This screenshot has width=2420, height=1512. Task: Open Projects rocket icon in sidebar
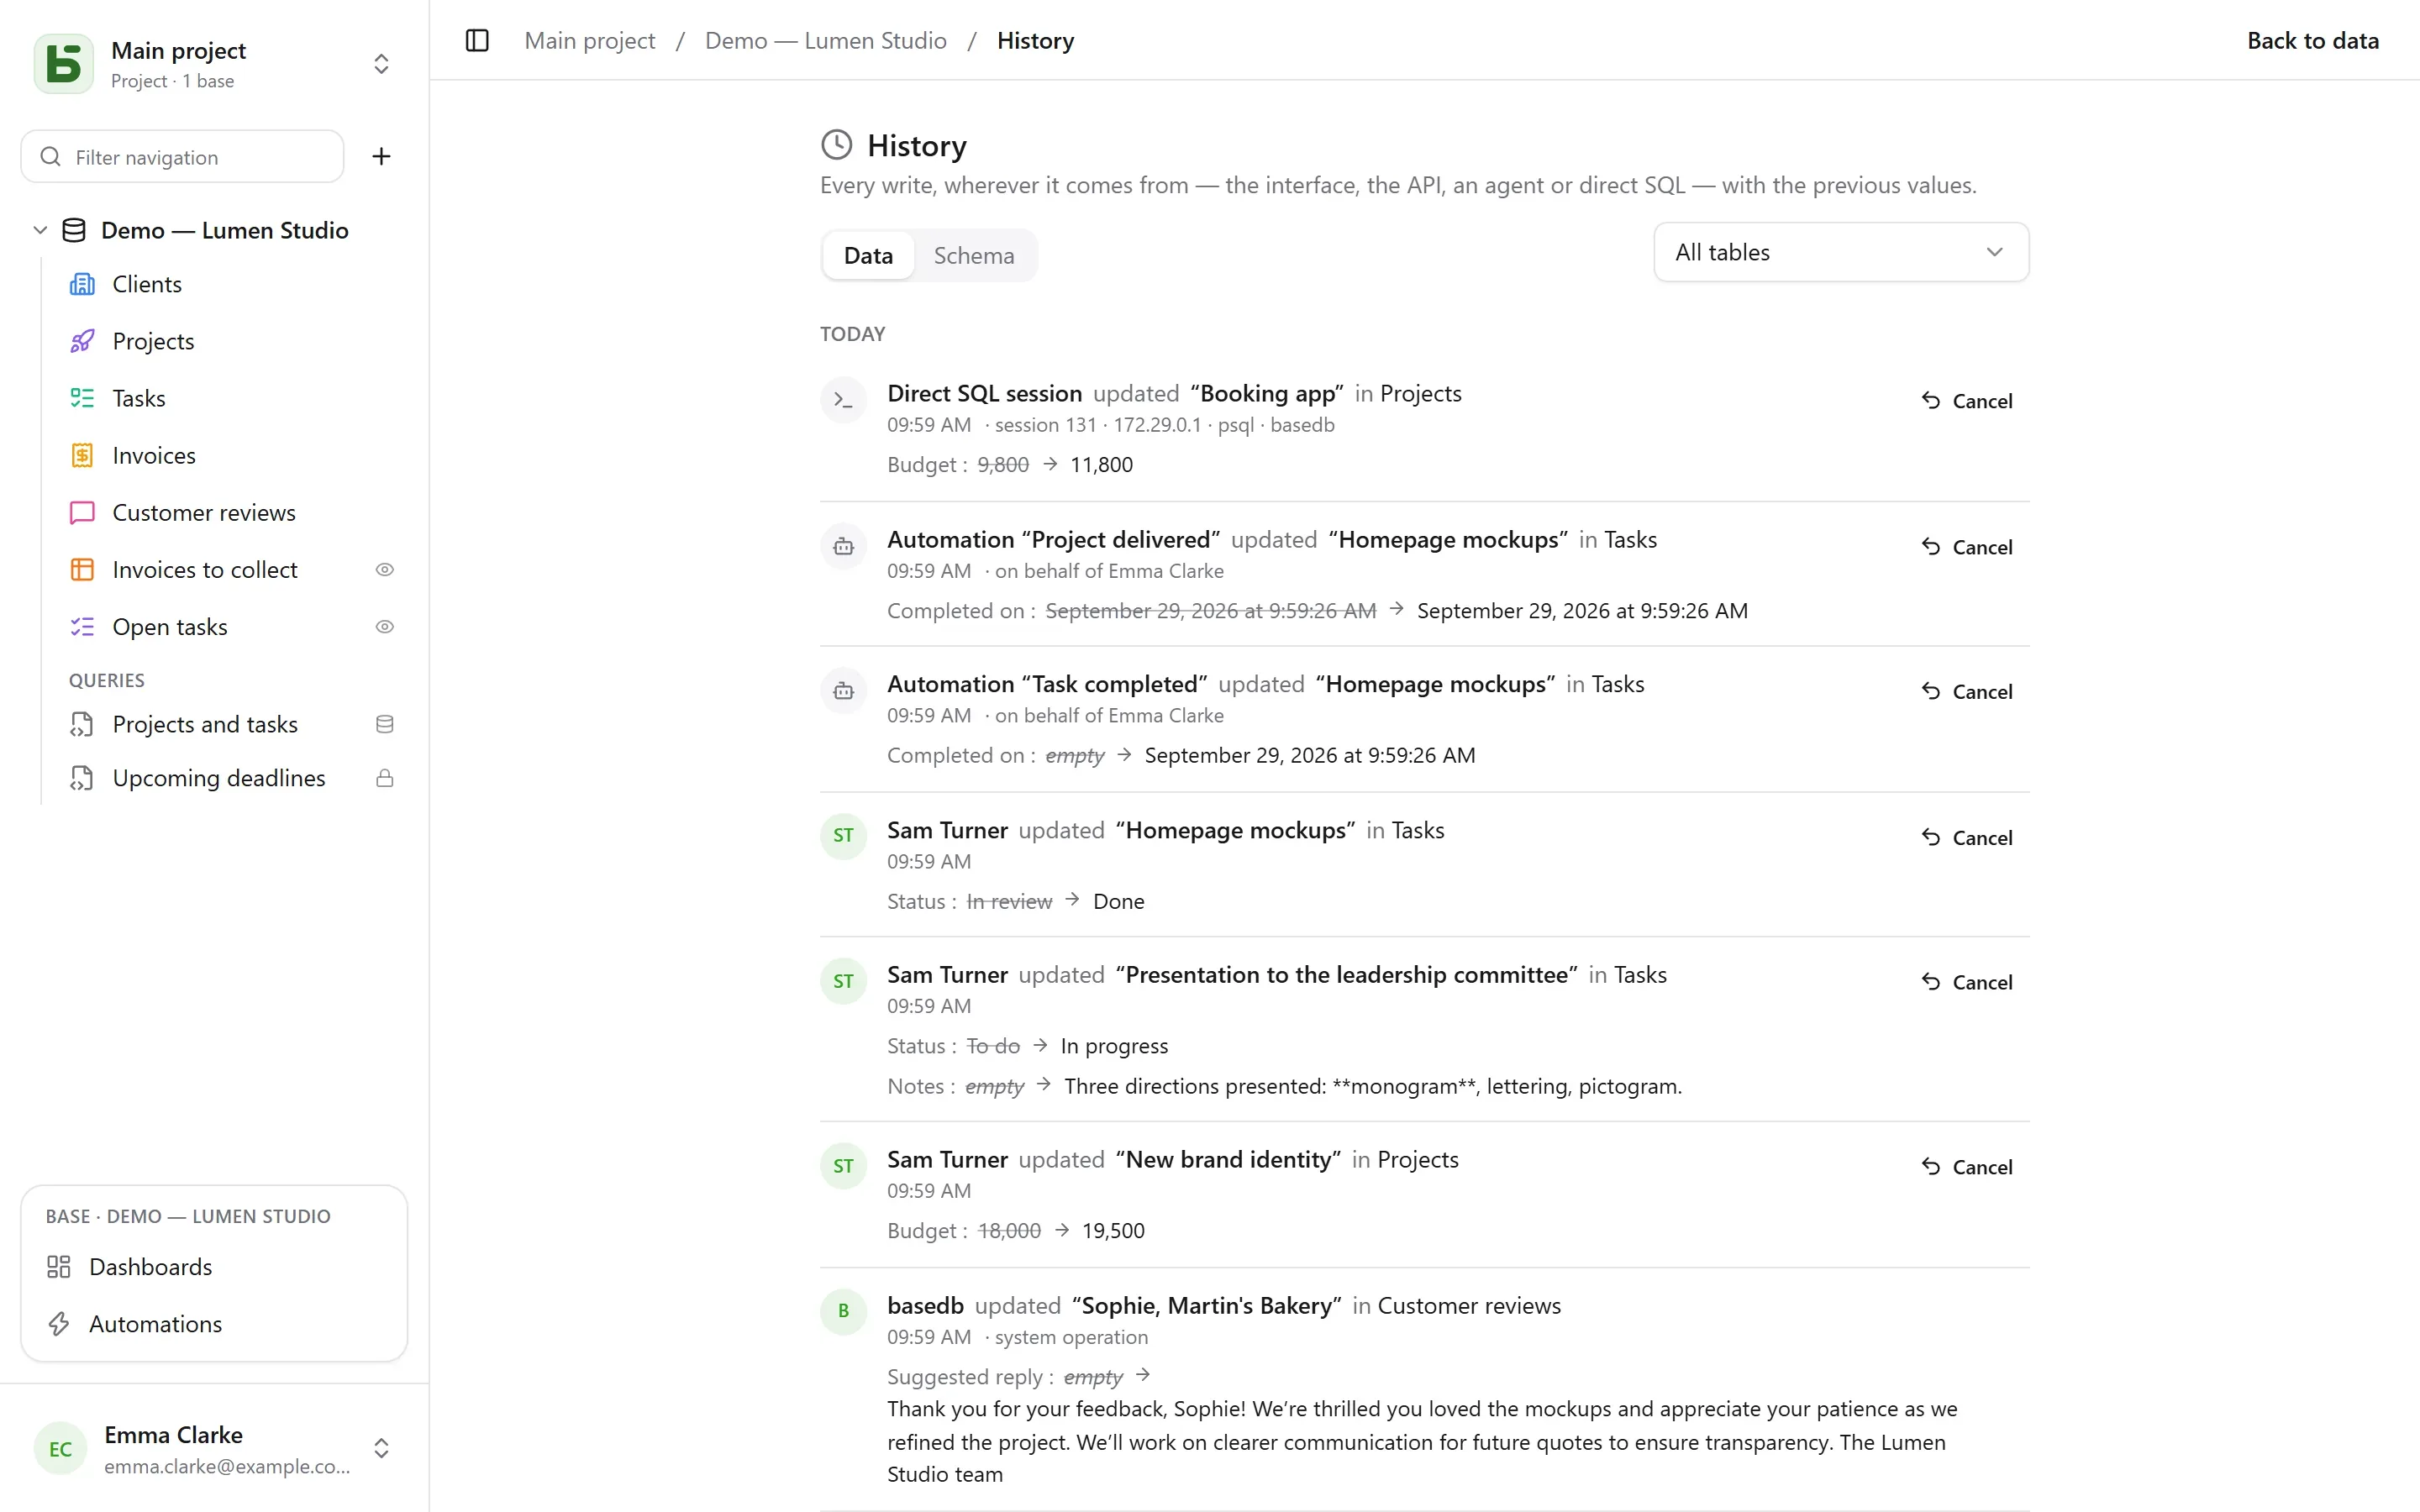82,342
